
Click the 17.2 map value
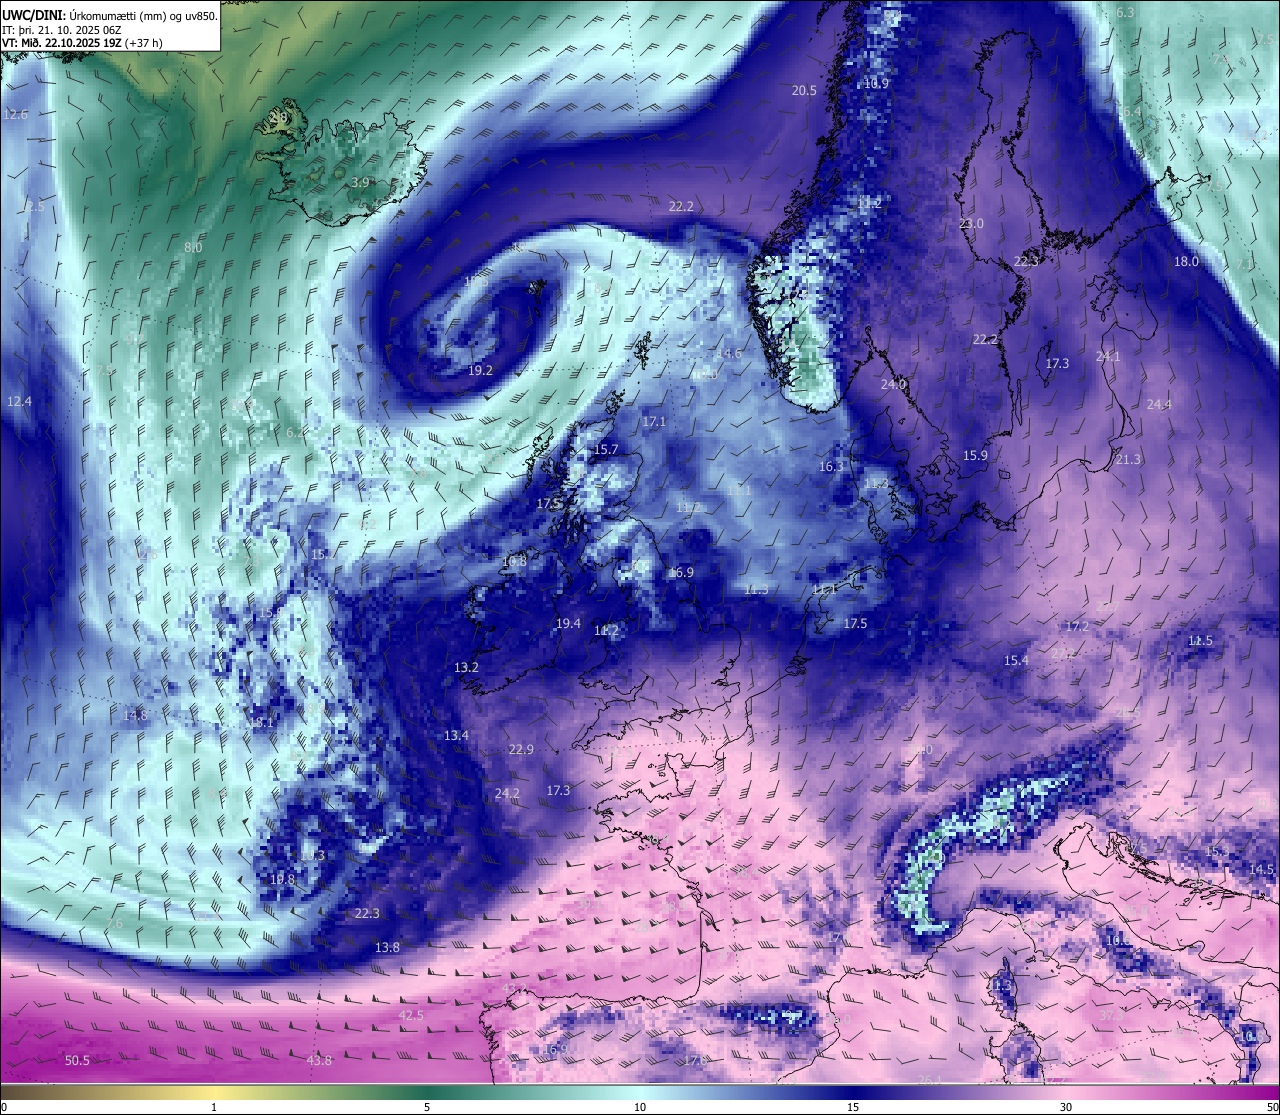point(1077,627)
